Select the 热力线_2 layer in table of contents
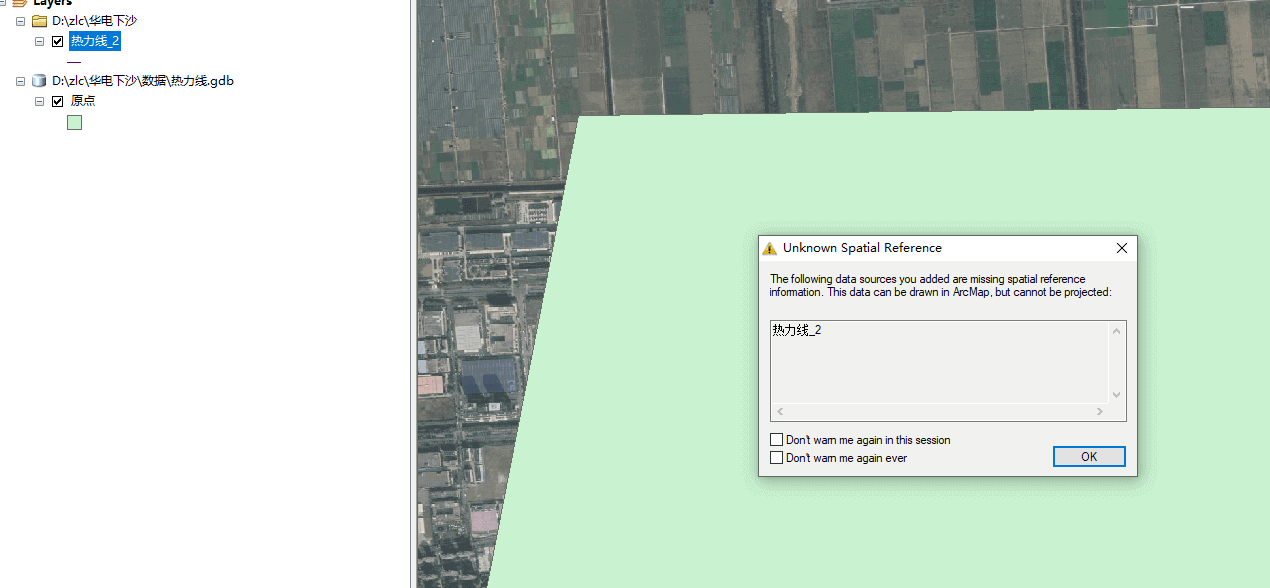The image size is (1270, 588). 95,41
